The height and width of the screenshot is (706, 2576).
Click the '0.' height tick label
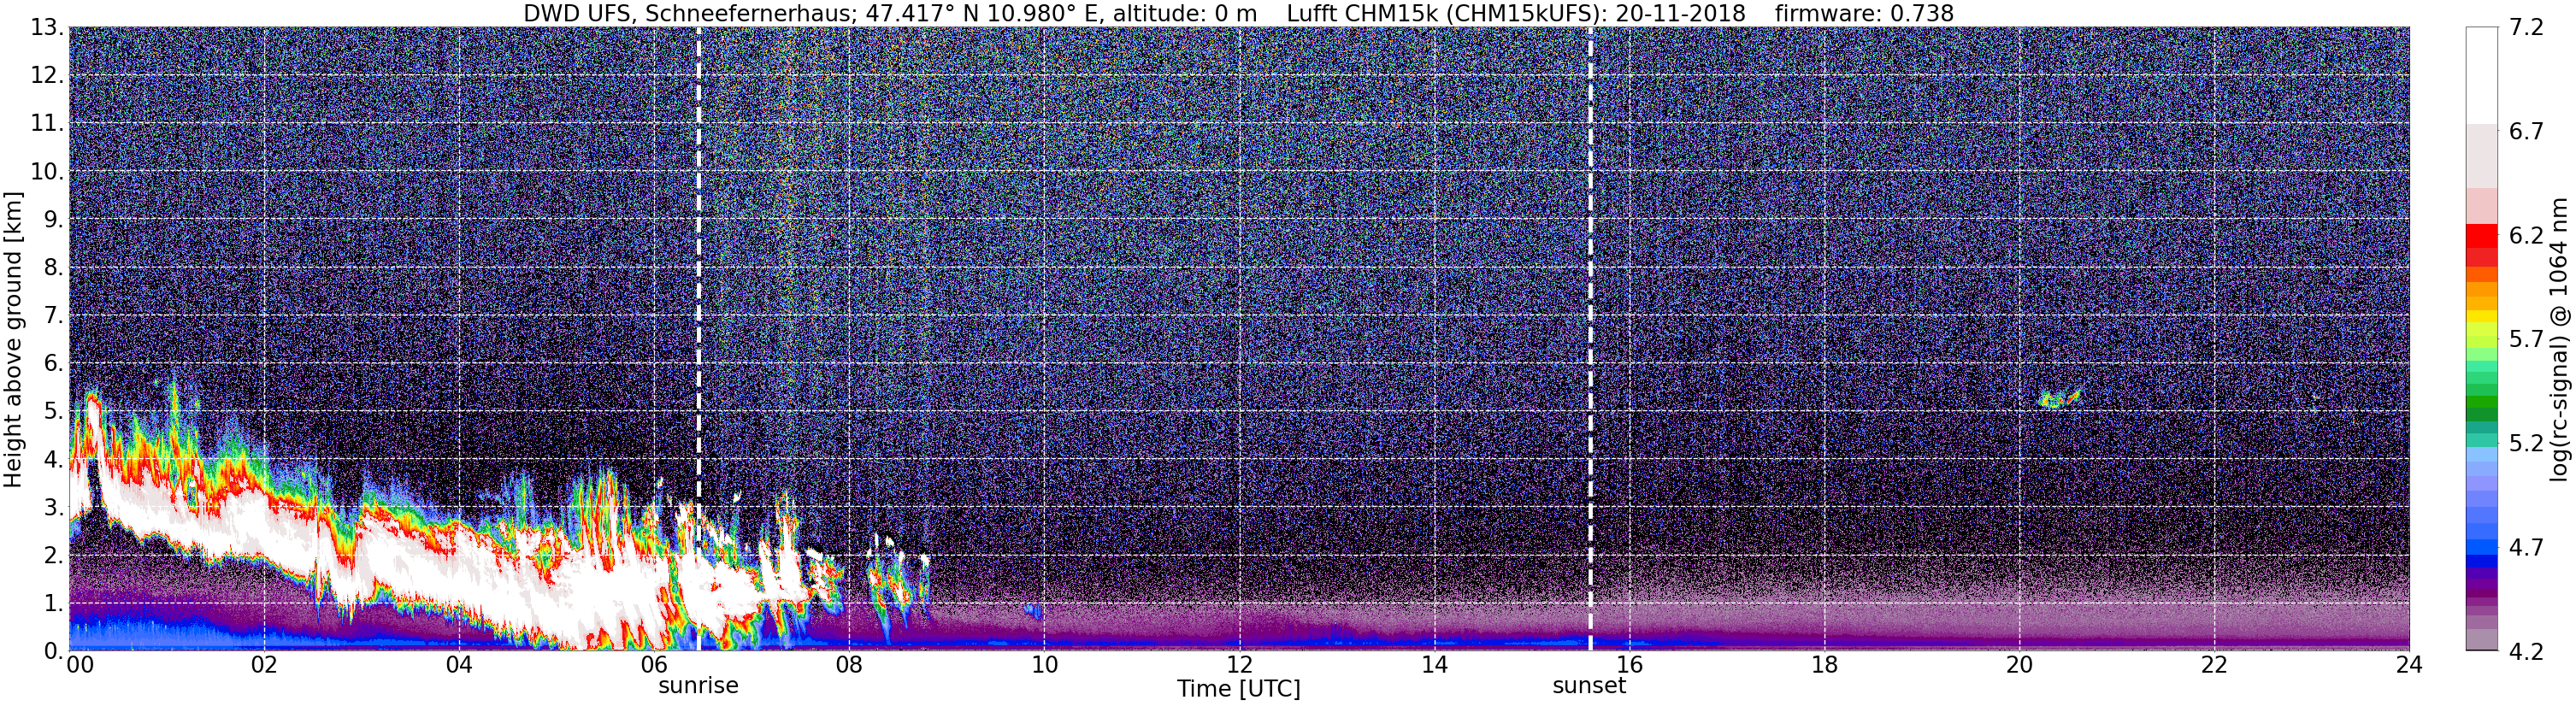click(54, 651)
